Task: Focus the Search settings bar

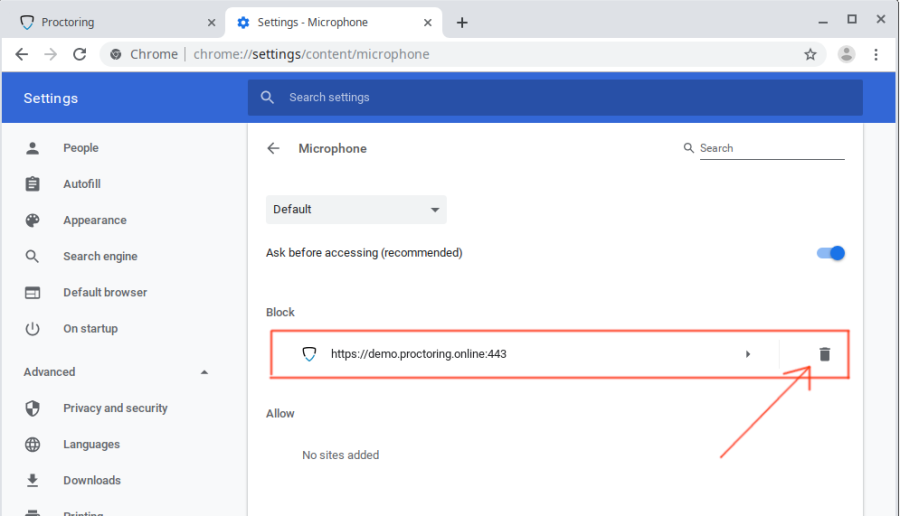Action: (x=555, y=98)
